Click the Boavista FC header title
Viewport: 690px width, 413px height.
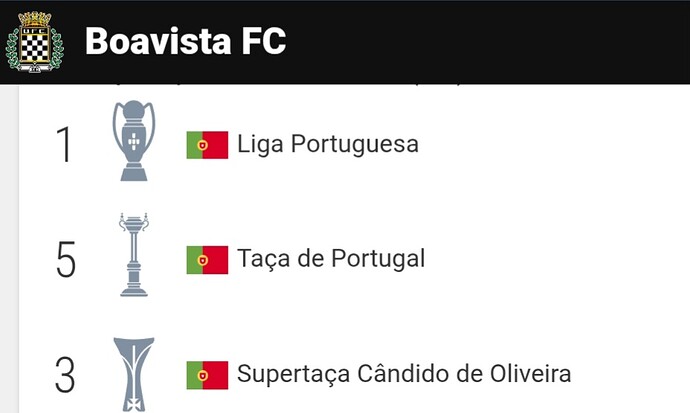click(186, 41)
